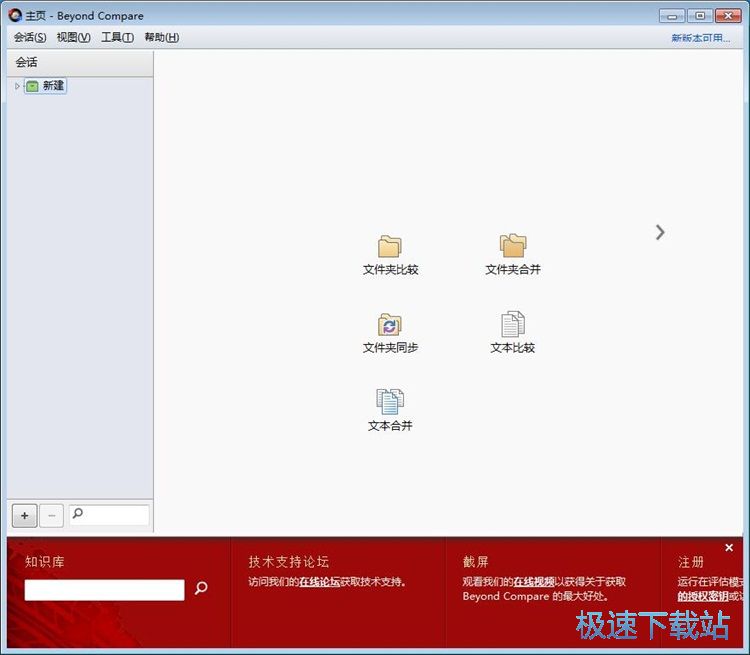Add a session with the plus button
The height and width of the screenshot is (655, 750).
click(x=24, y=516)
